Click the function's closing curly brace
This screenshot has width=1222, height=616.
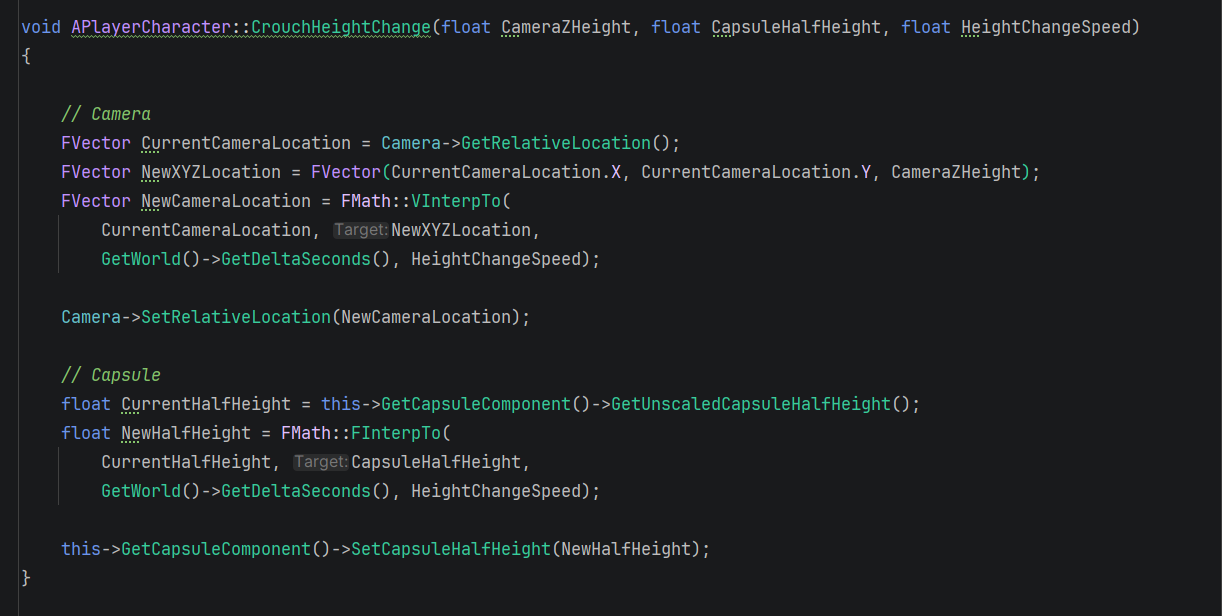click(26, 578)
